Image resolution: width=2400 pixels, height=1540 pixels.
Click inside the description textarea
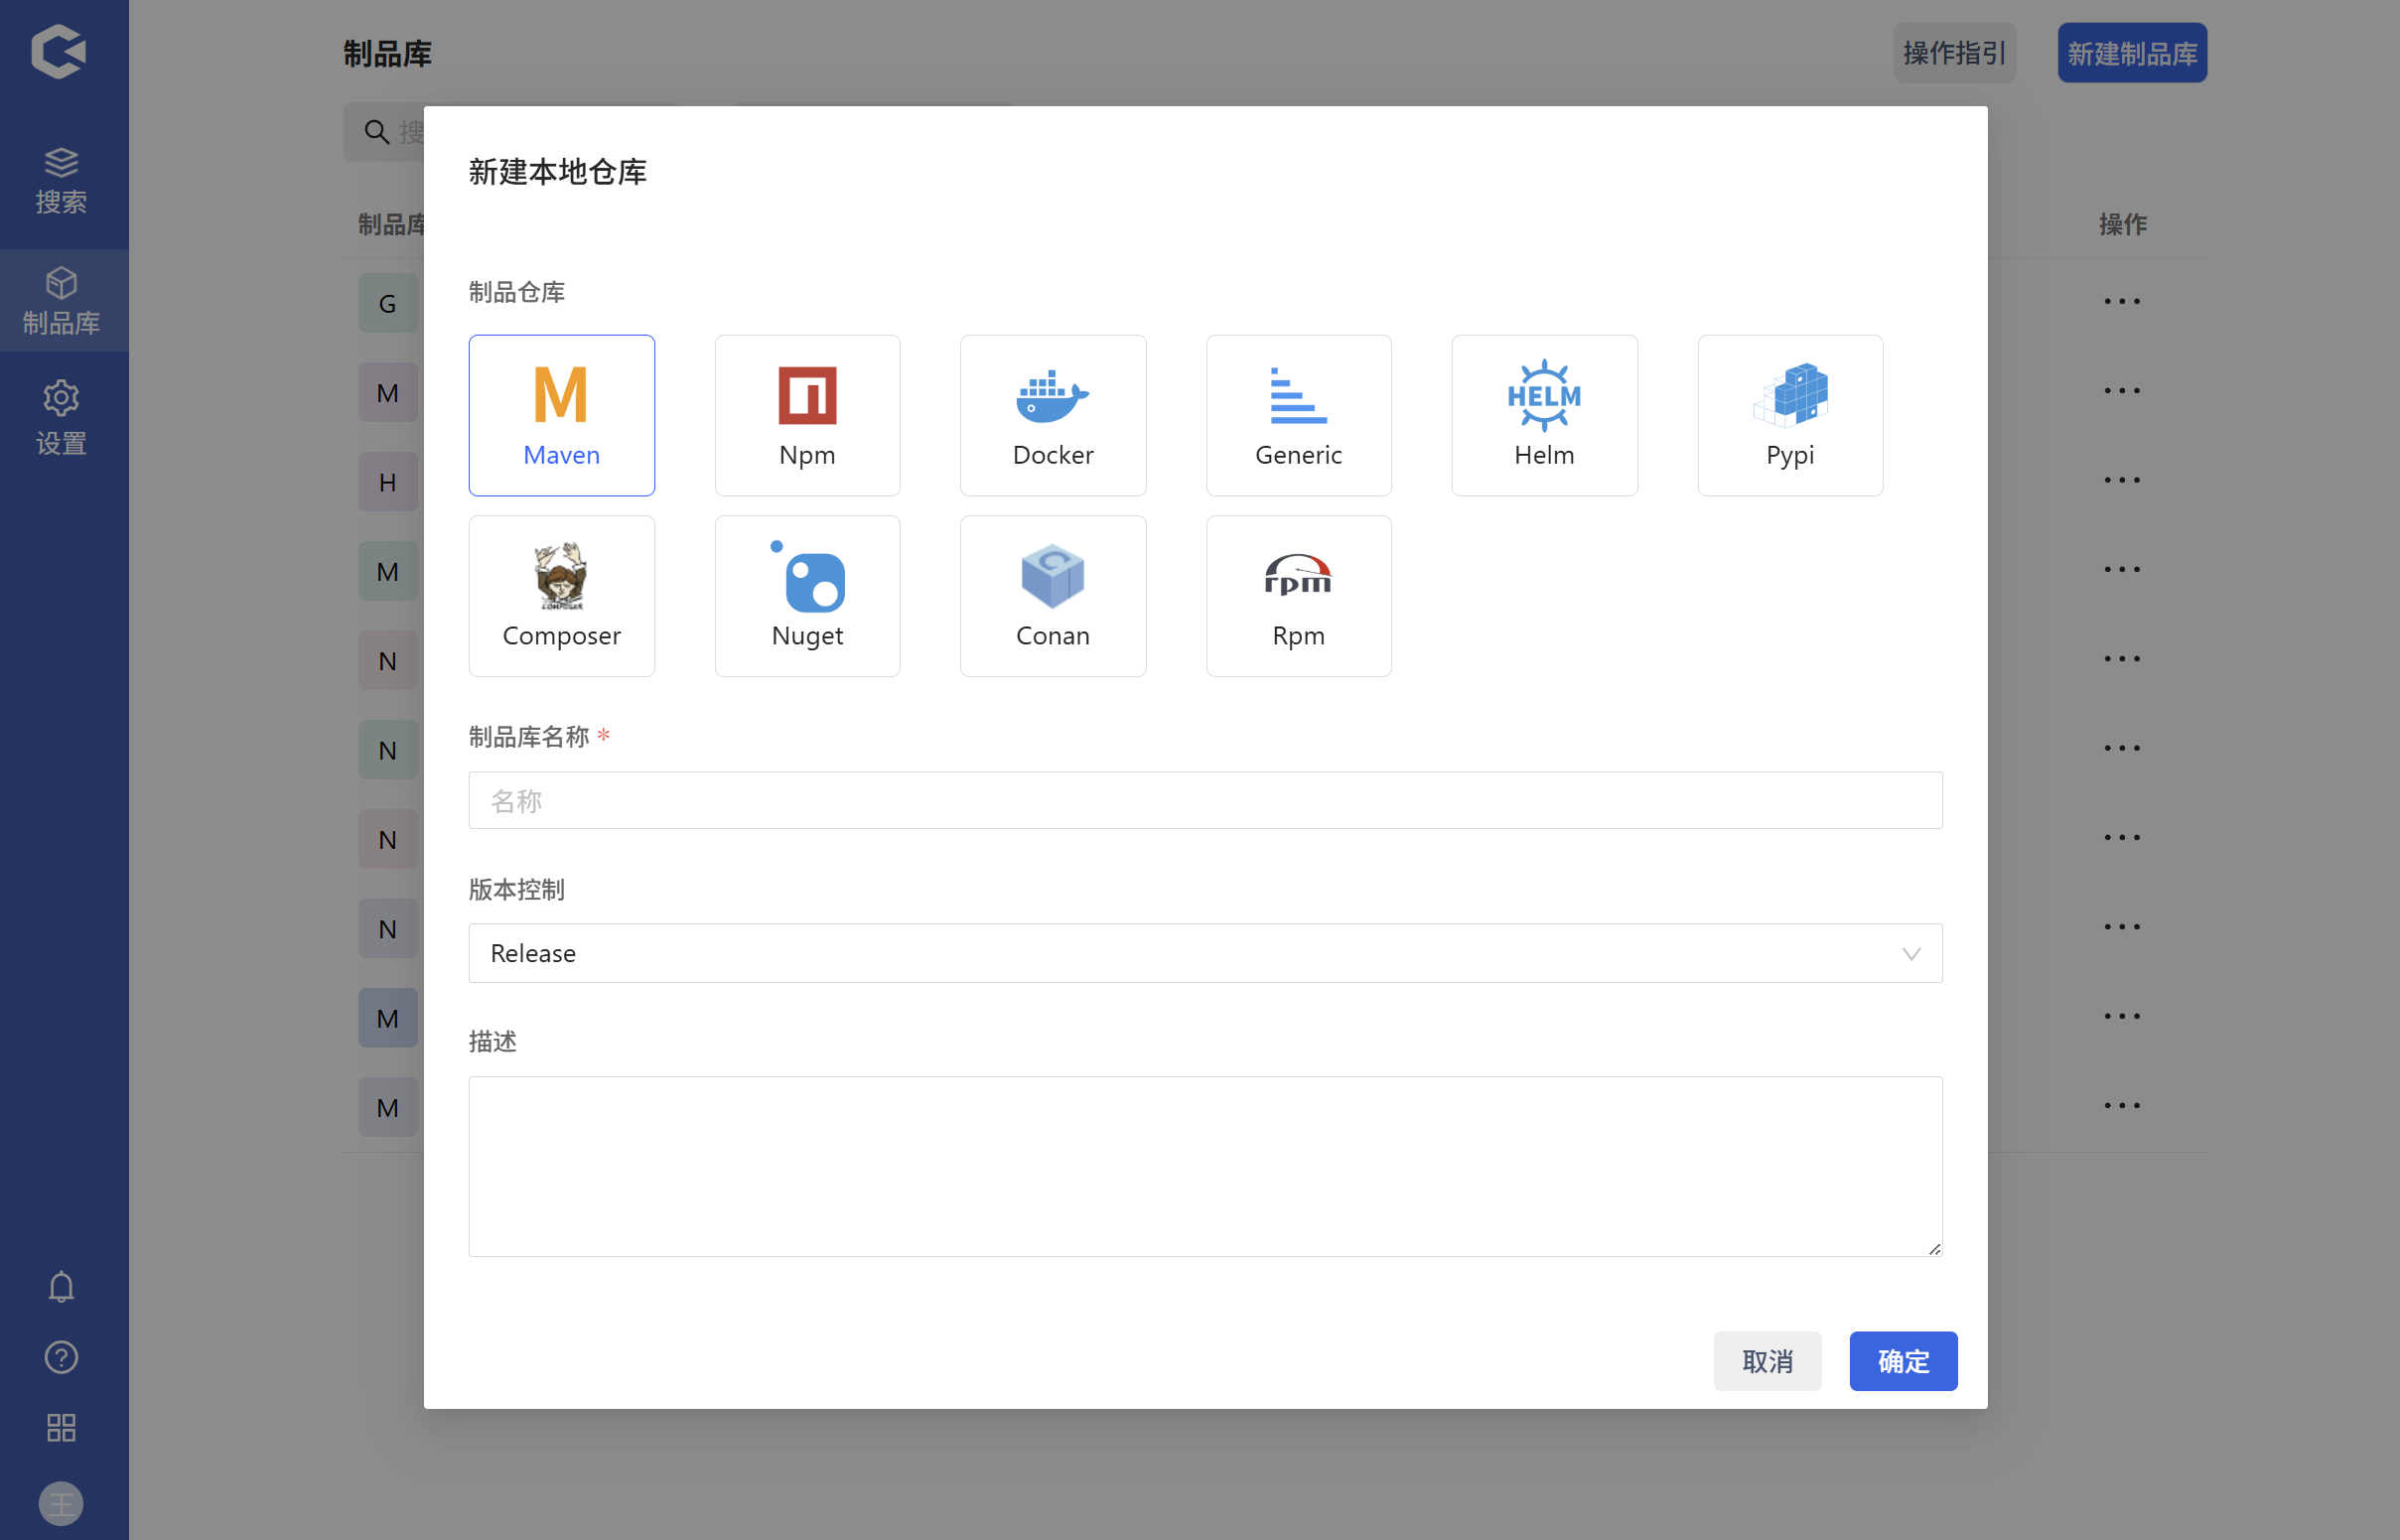(x=1204, y=1165)
